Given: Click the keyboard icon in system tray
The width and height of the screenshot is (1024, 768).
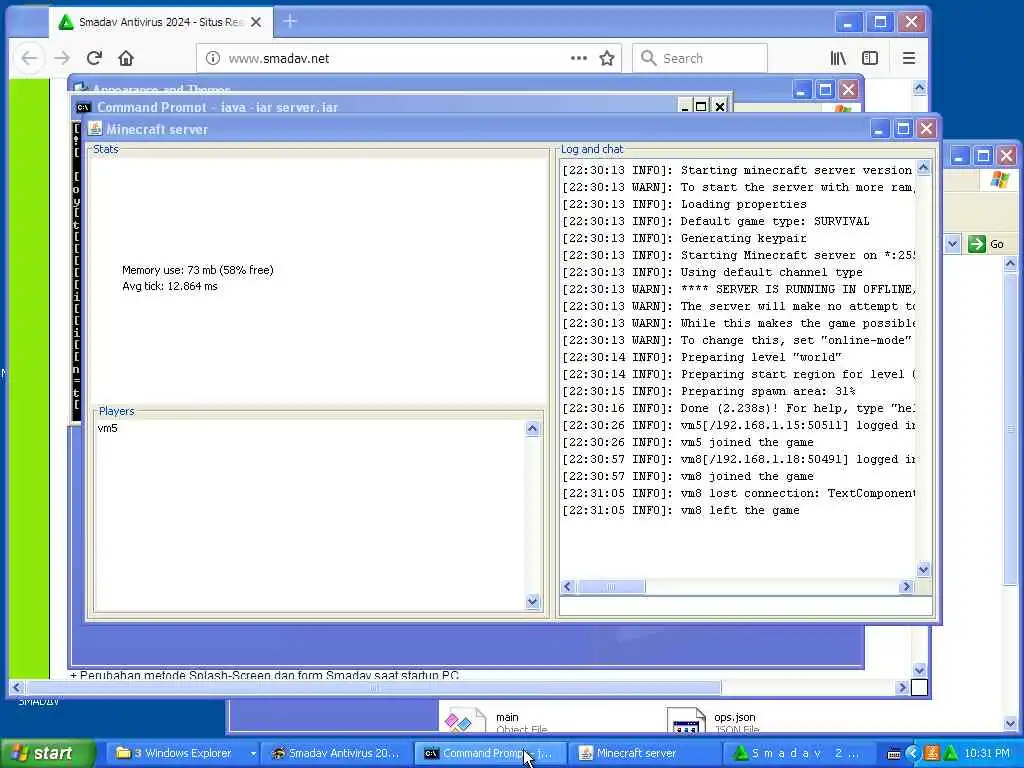Looking at the screenshot, I should point(894,754).
